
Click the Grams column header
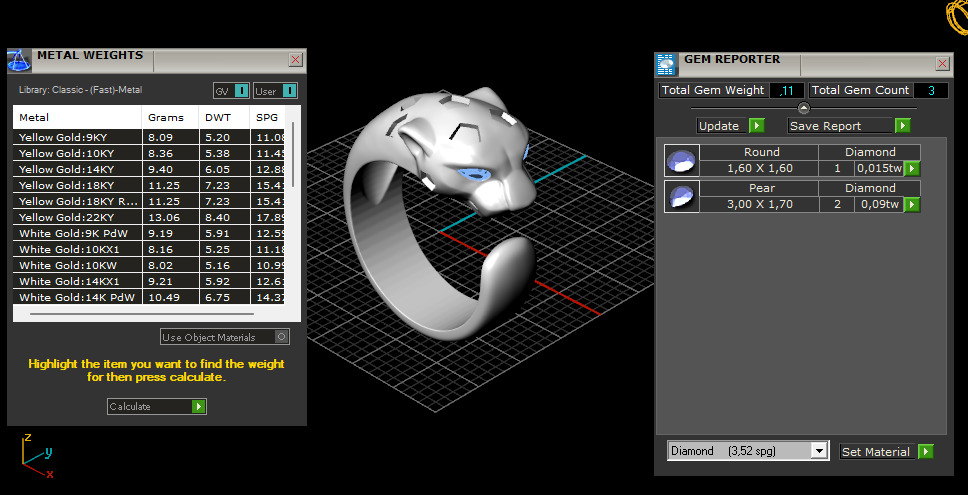(x=170, y=117)
